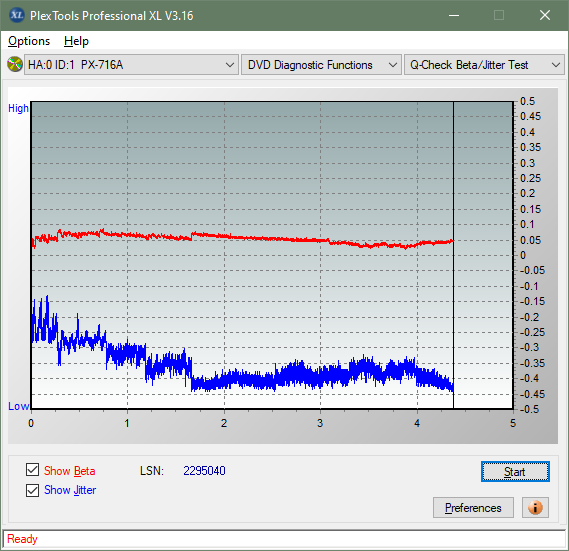Close the PlexTools Professional window

point(545,15)
